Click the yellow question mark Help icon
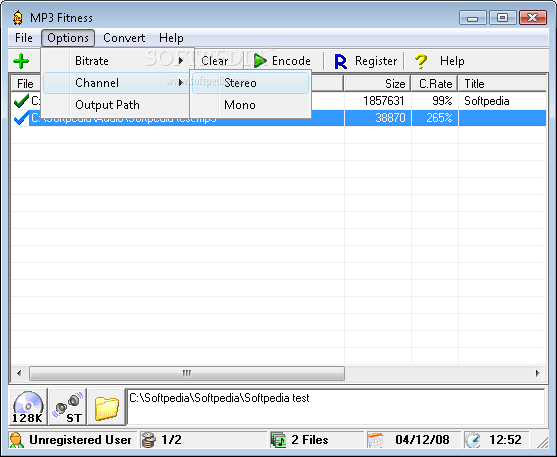Screen dimensions: 557x457 click(421, 61)
